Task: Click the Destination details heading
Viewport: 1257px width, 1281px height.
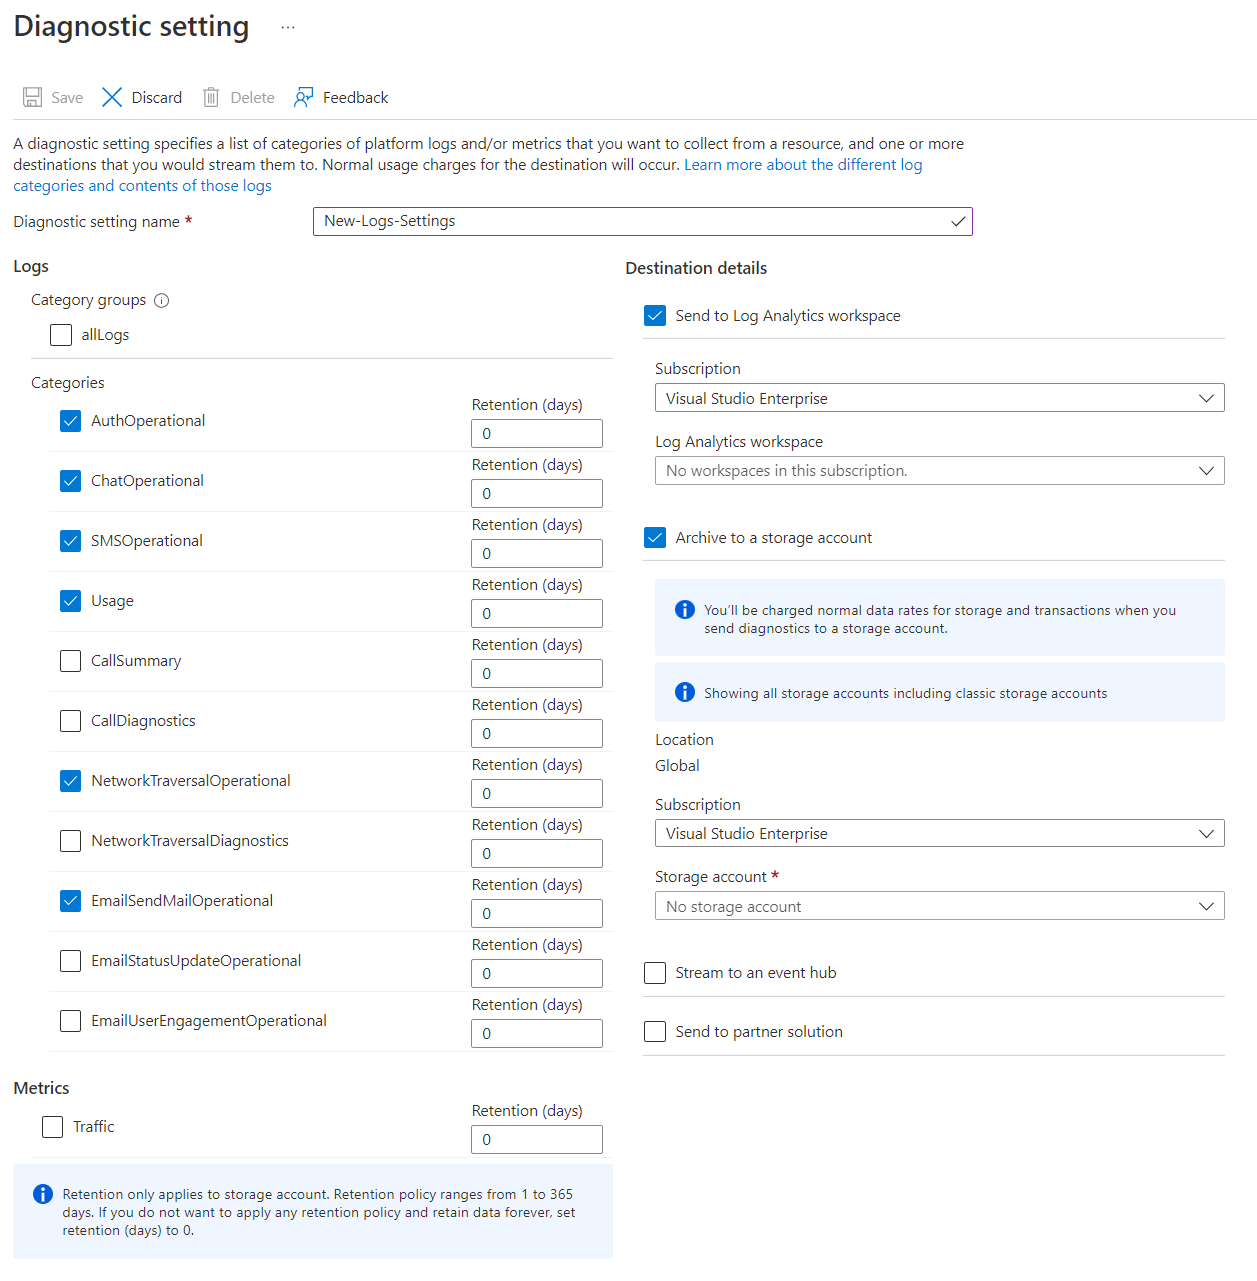Action: [696, 268]
